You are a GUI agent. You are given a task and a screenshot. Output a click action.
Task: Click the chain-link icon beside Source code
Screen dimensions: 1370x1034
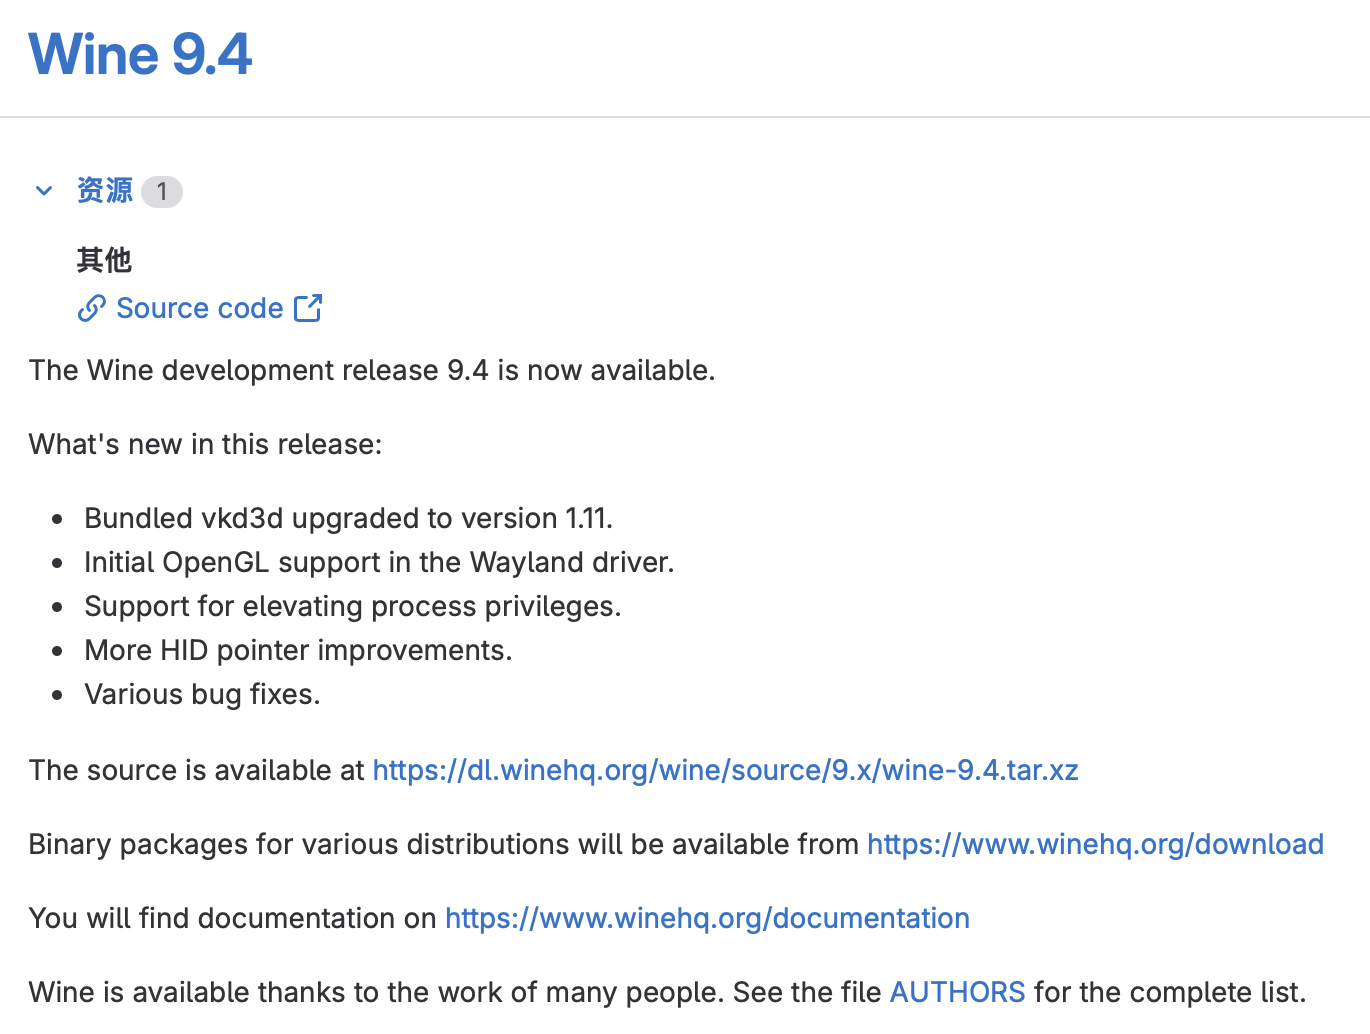[91, 308]
